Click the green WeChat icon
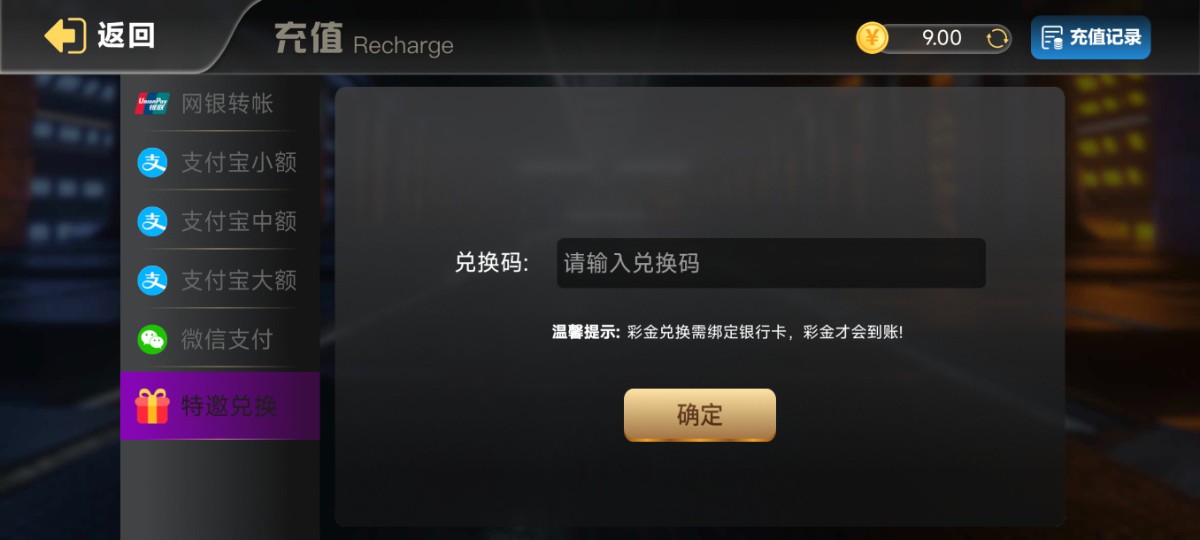This screenshot has height=540, width=1200. click(152, 339)
